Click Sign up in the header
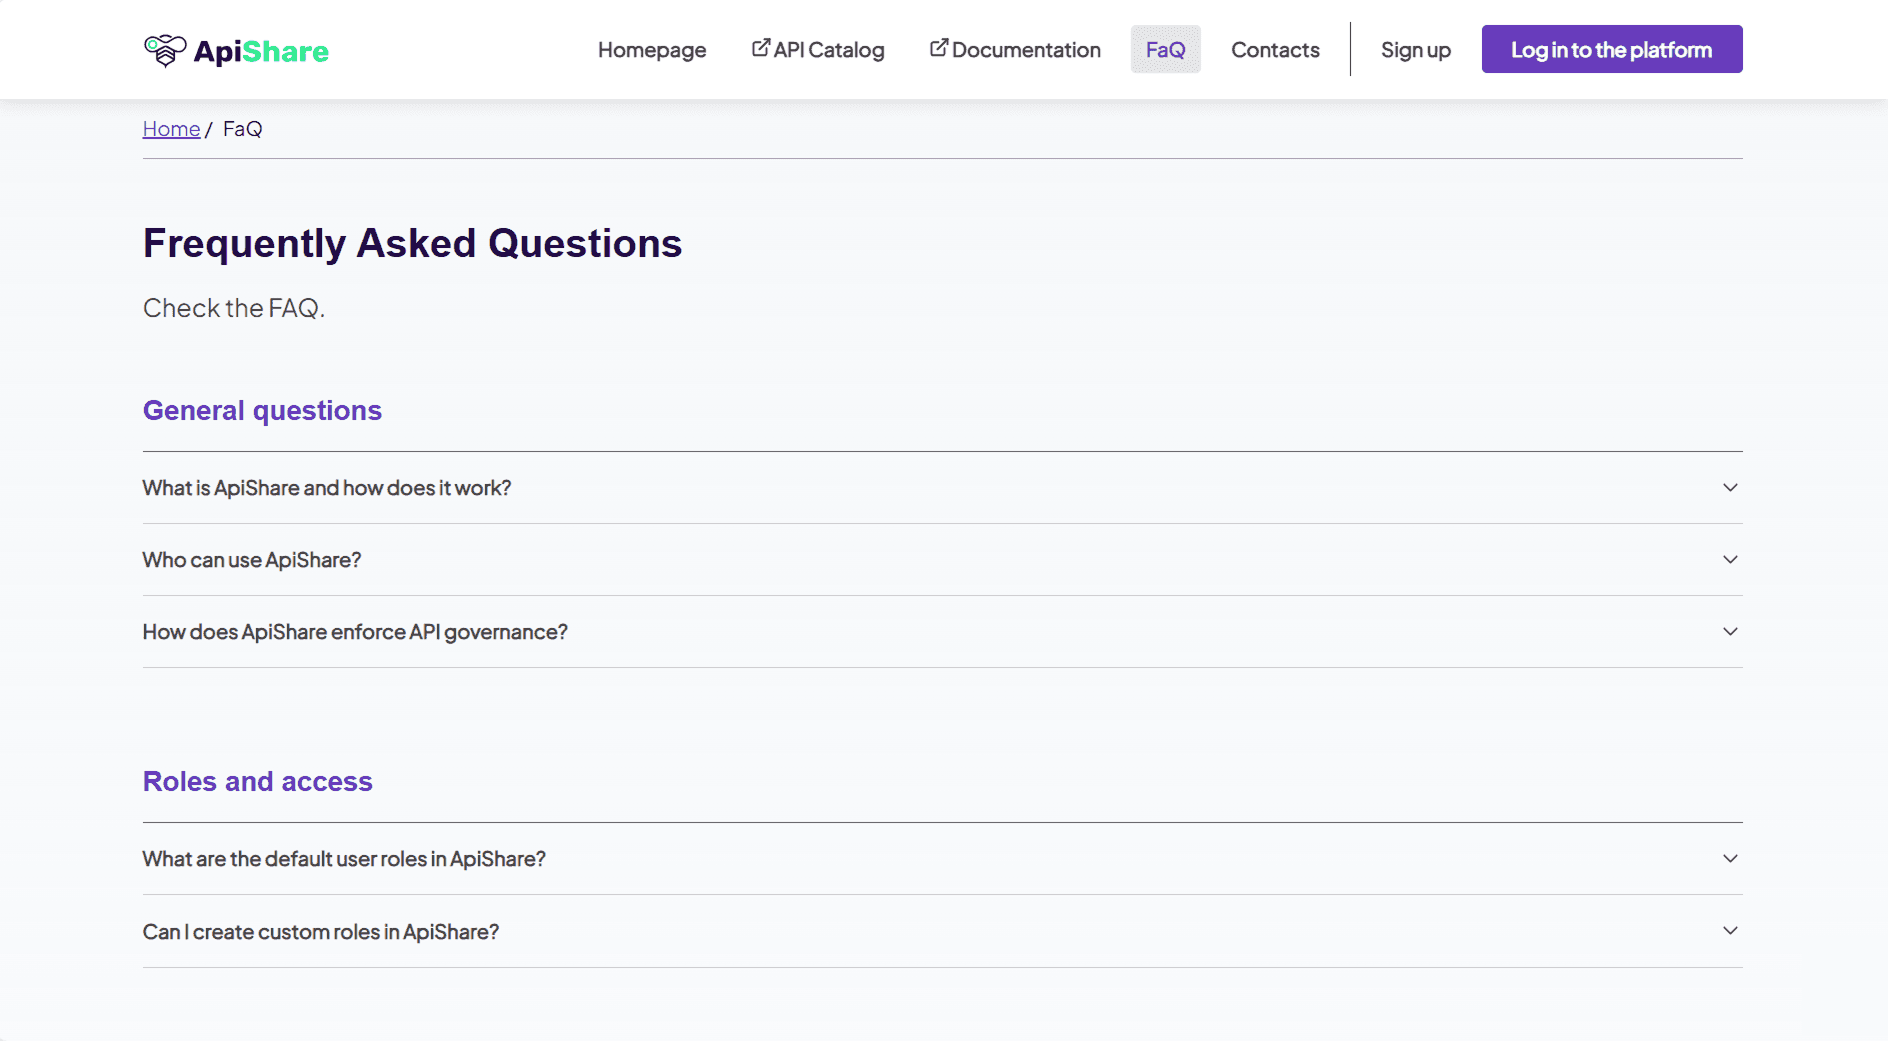The image size is (1888, 1041). [x=1415, y=50]
